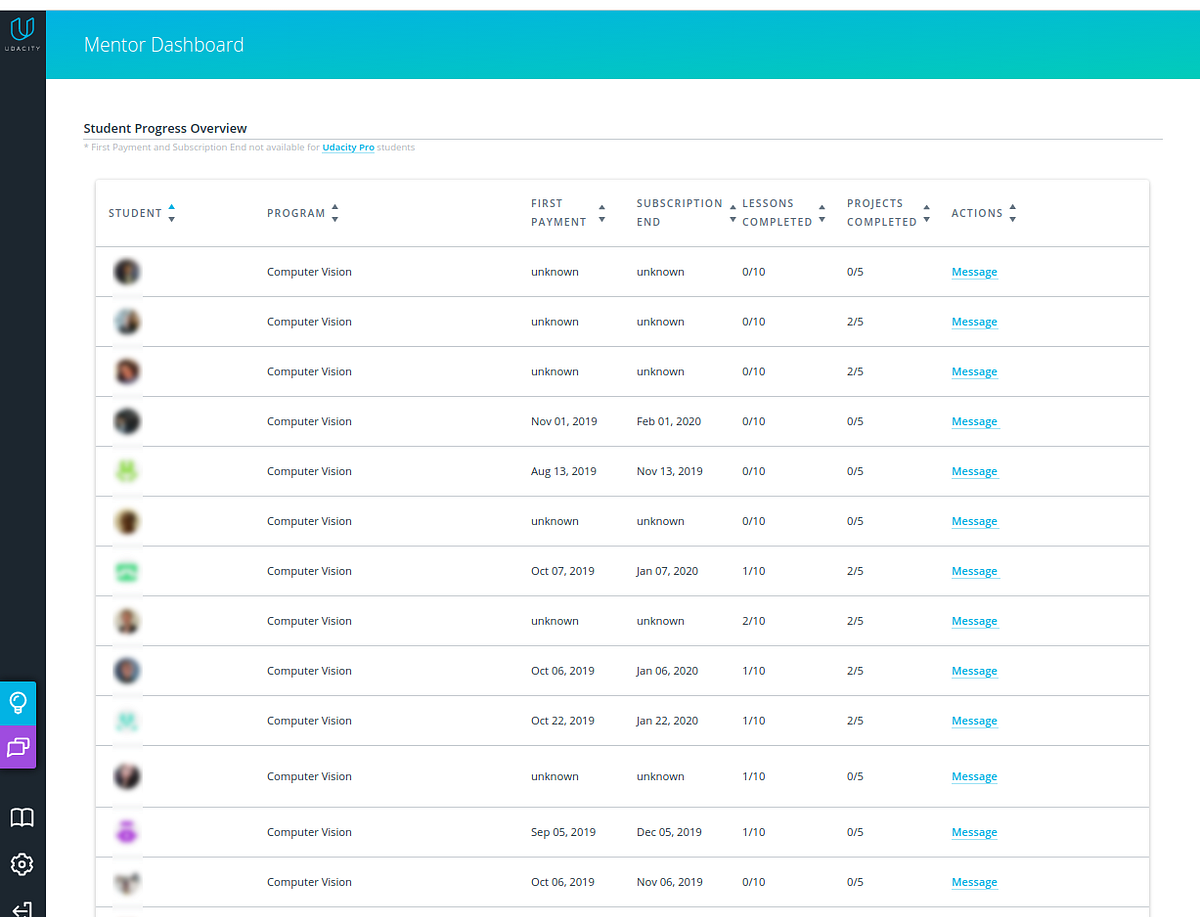This screenshot has width=1200, height=917.
Task: Message the student subscribed until Jan 22, 2020
Action: [x=974, y=722]
